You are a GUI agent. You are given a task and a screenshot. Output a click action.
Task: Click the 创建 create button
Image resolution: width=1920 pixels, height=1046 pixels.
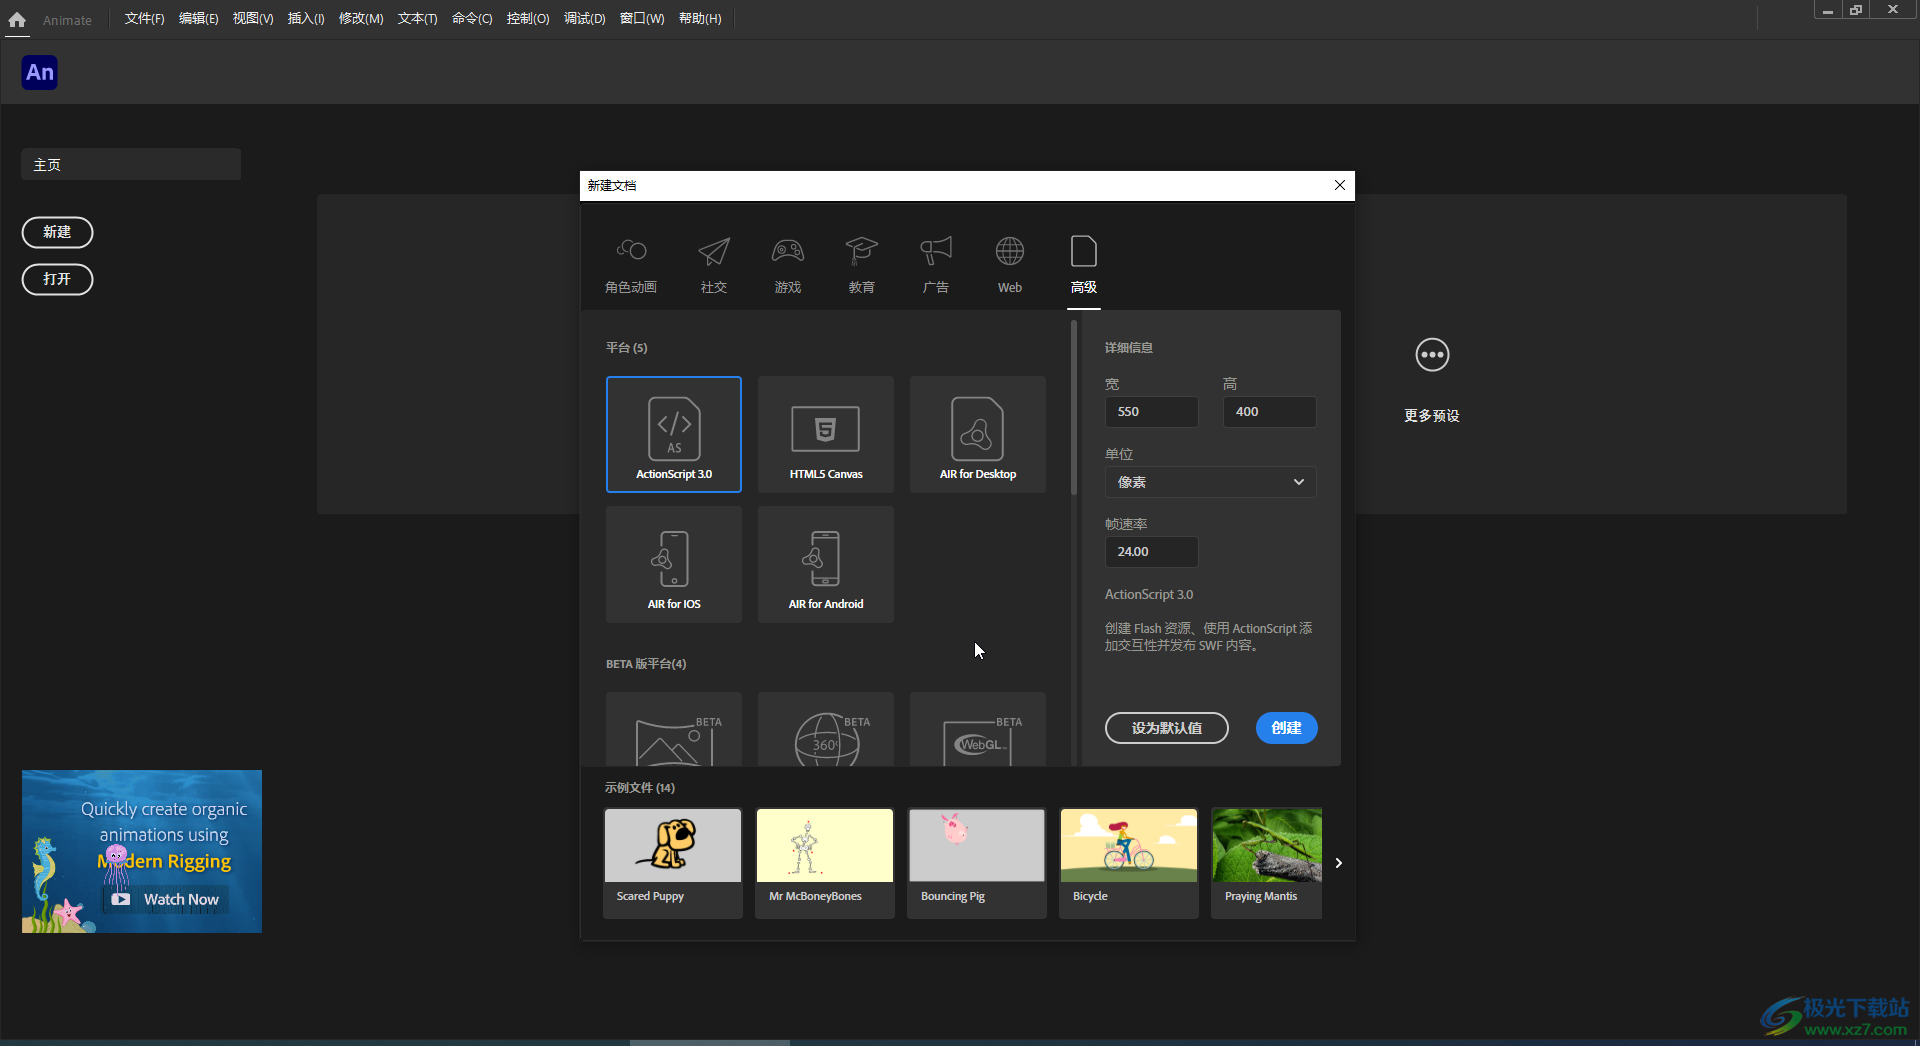click(1286, 728)
